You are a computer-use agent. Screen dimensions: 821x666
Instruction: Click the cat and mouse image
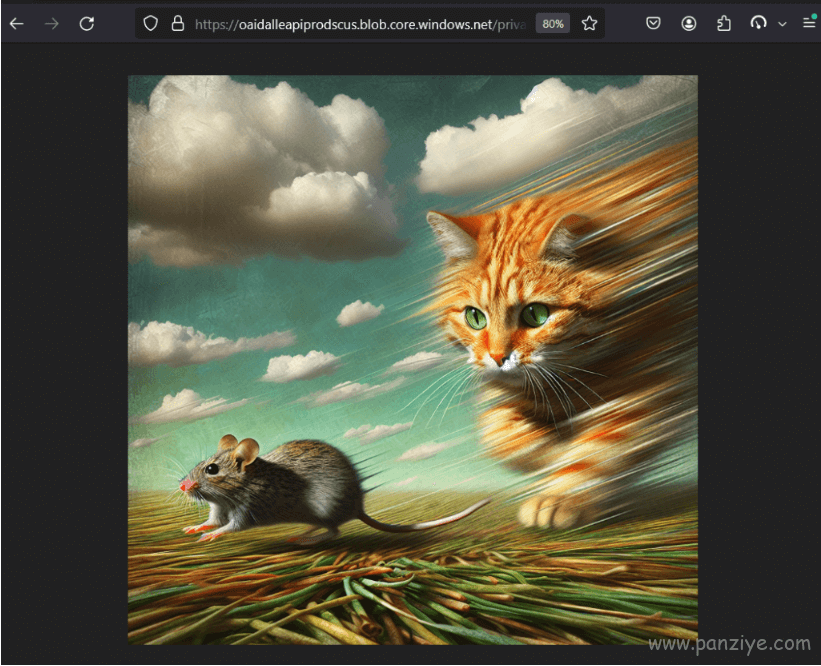[413, 360]
